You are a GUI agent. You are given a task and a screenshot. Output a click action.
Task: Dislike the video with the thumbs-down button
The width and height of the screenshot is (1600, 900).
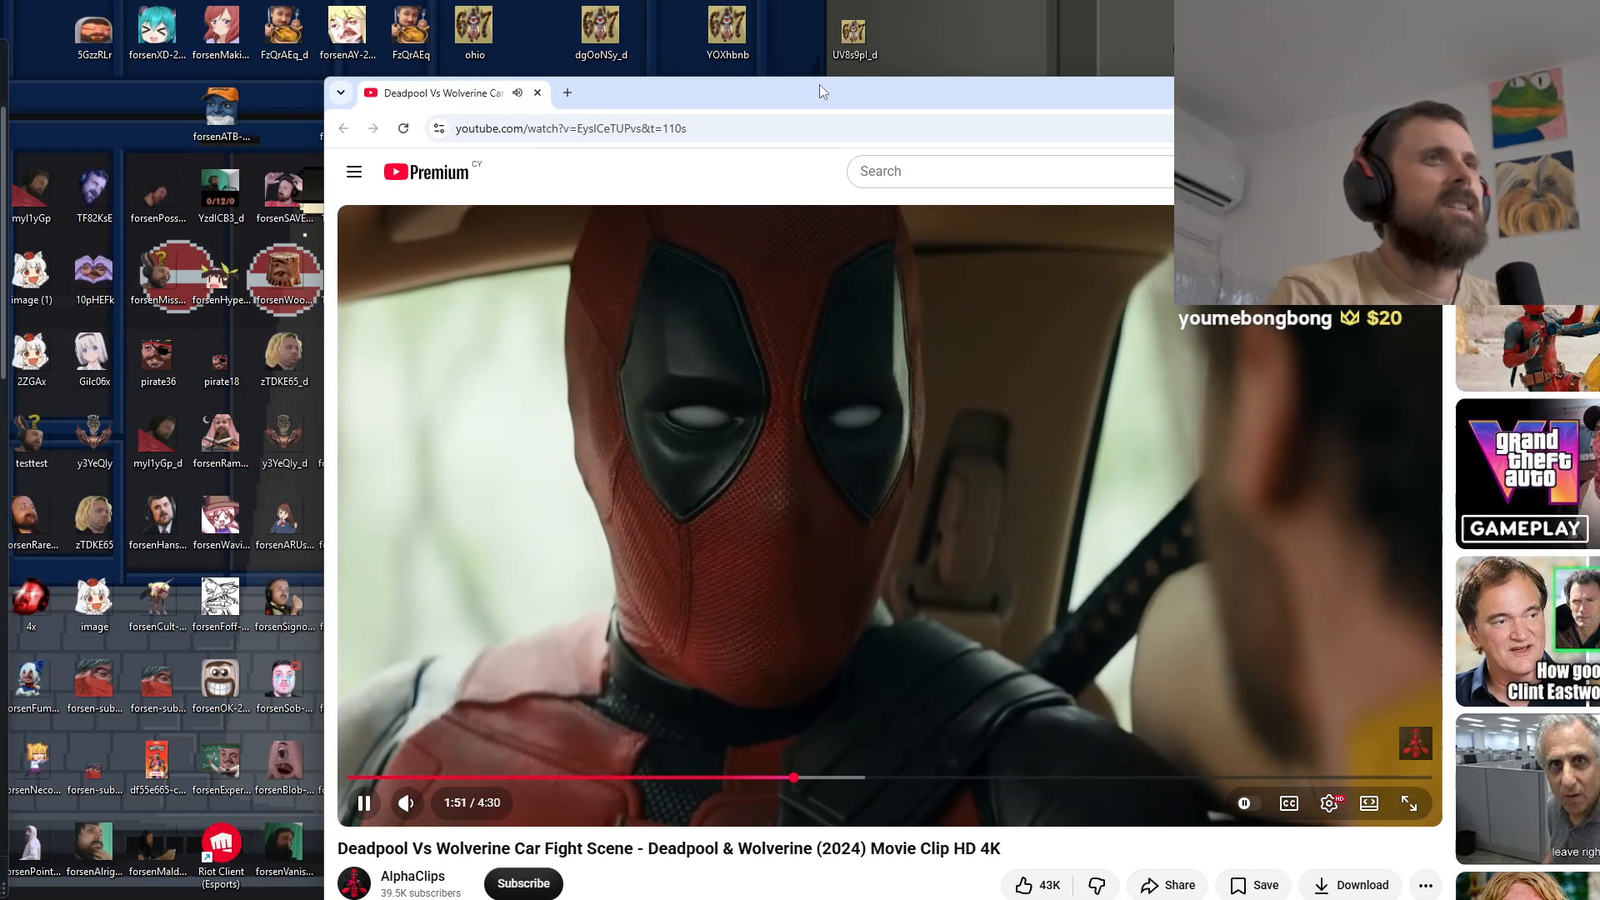pos(1097,885)
